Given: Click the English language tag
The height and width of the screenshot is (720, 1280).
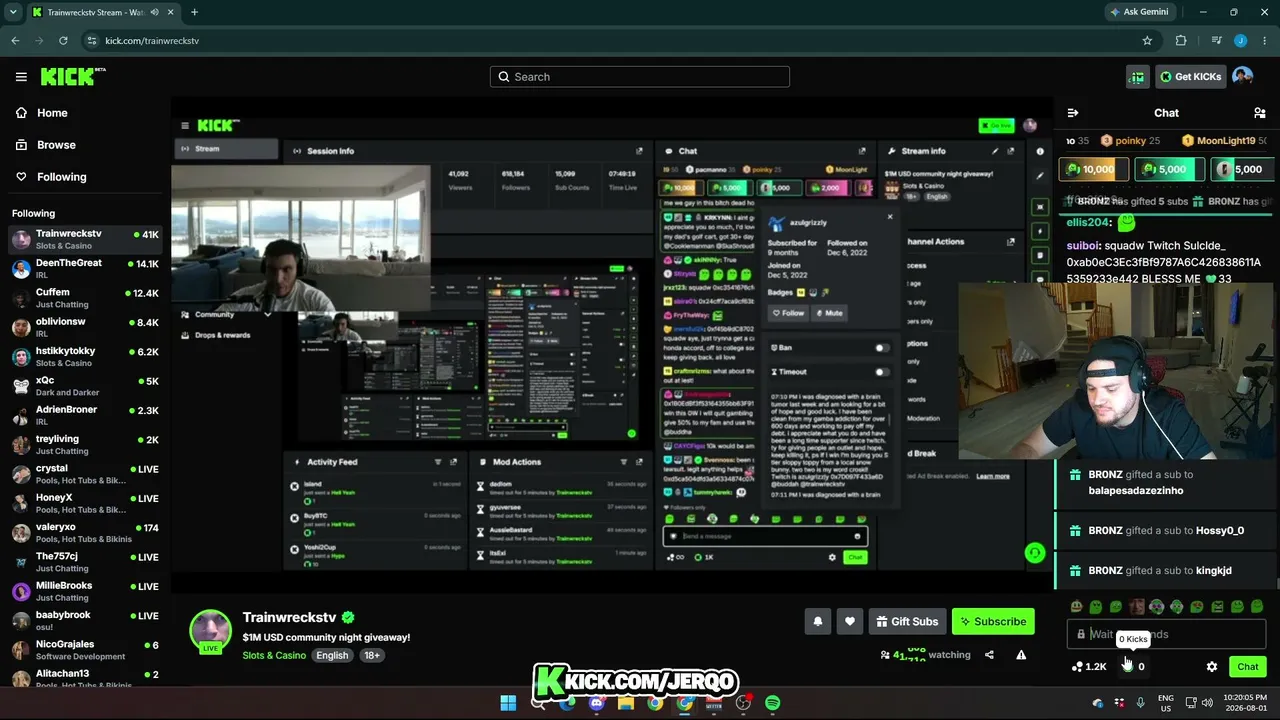Looking at the screenshot, I should click(332, 656).
